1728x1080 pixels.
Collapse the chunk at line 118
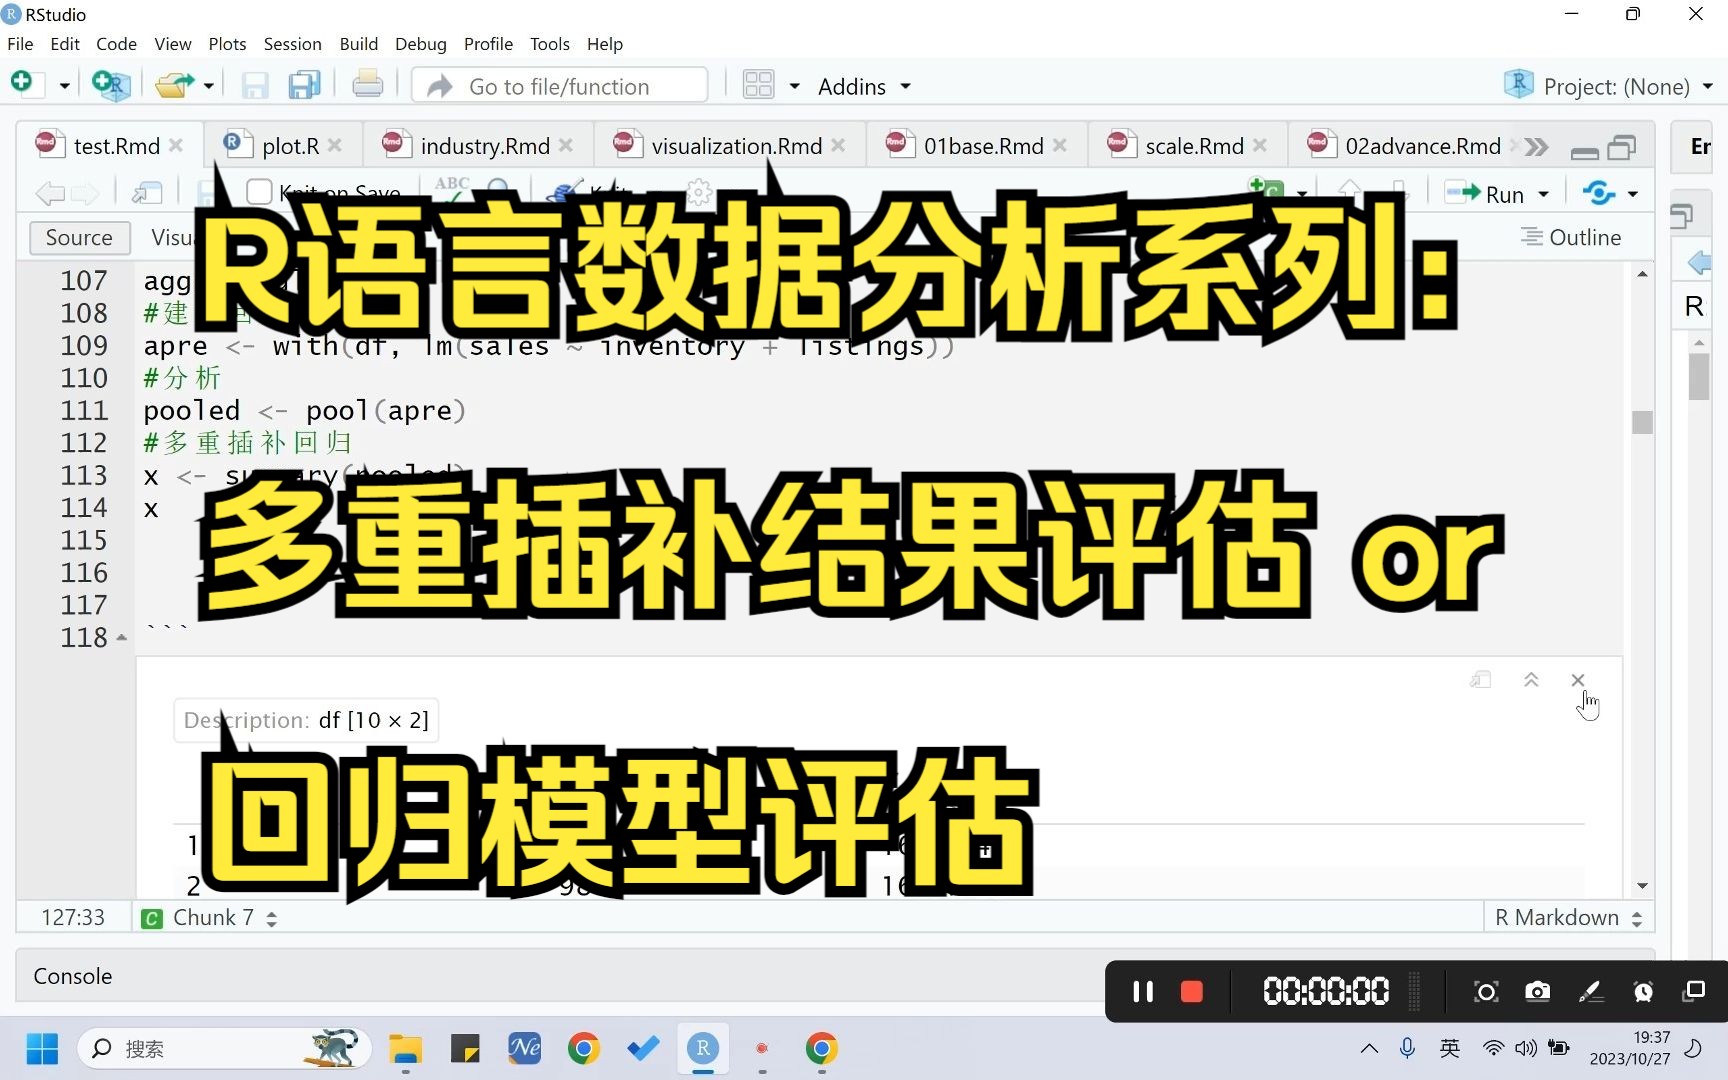point(122,637)
